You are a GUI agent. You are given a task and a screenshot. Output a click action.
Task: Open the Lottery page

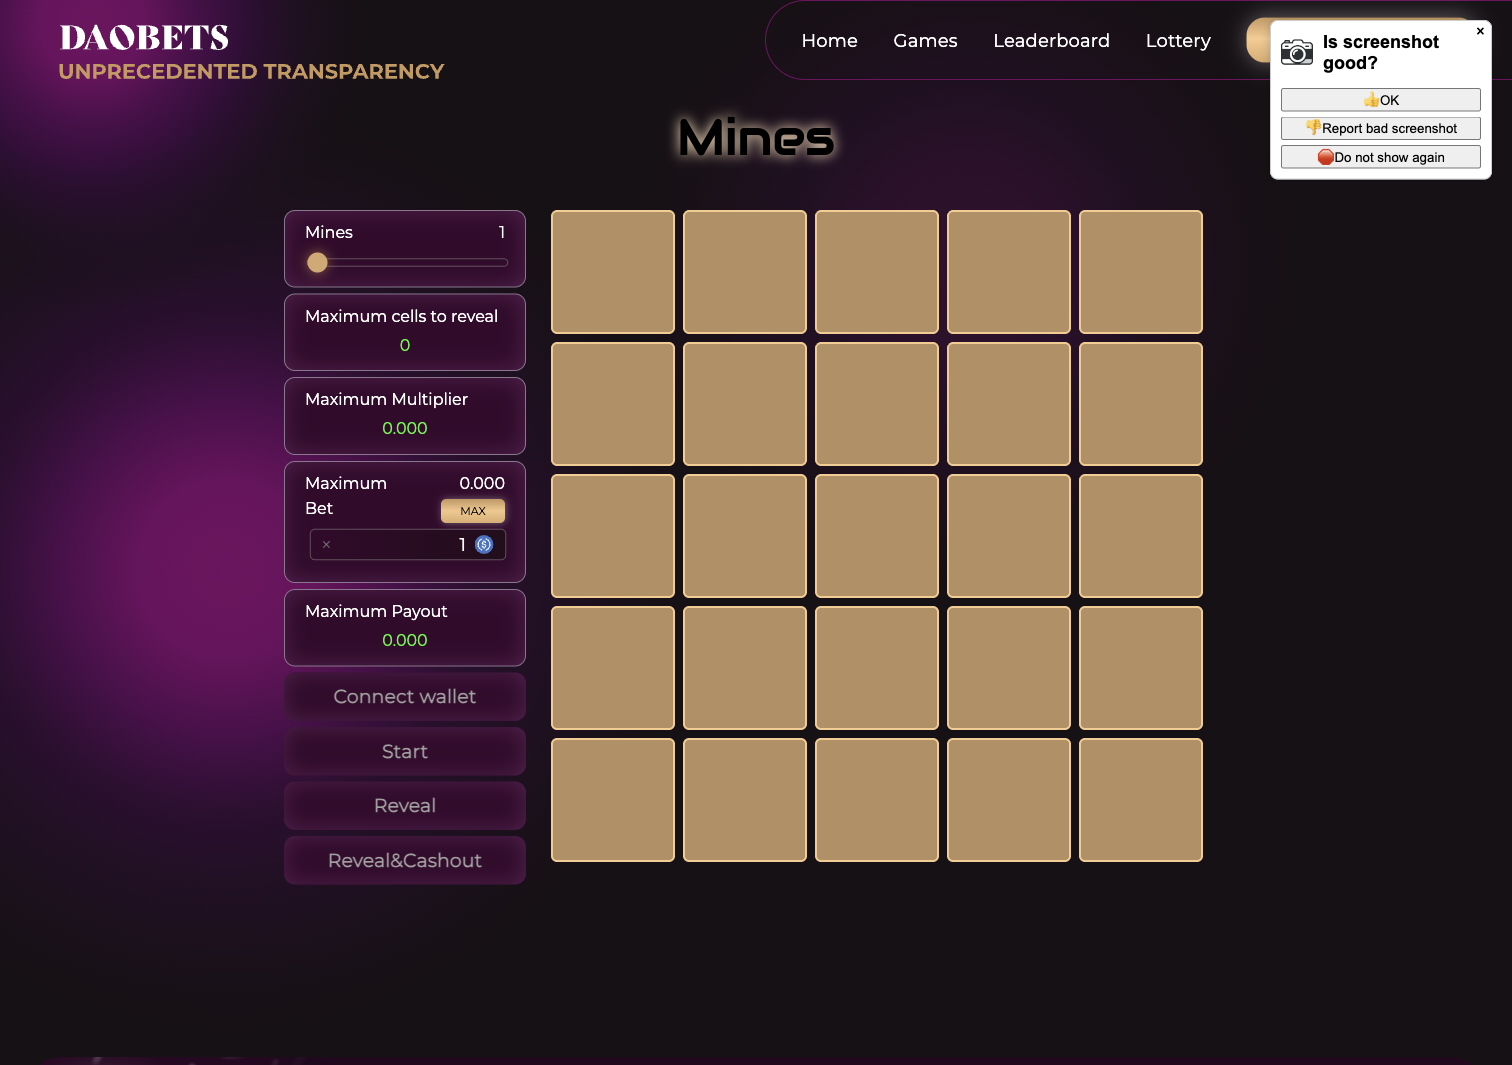(x=1178, y=41)
